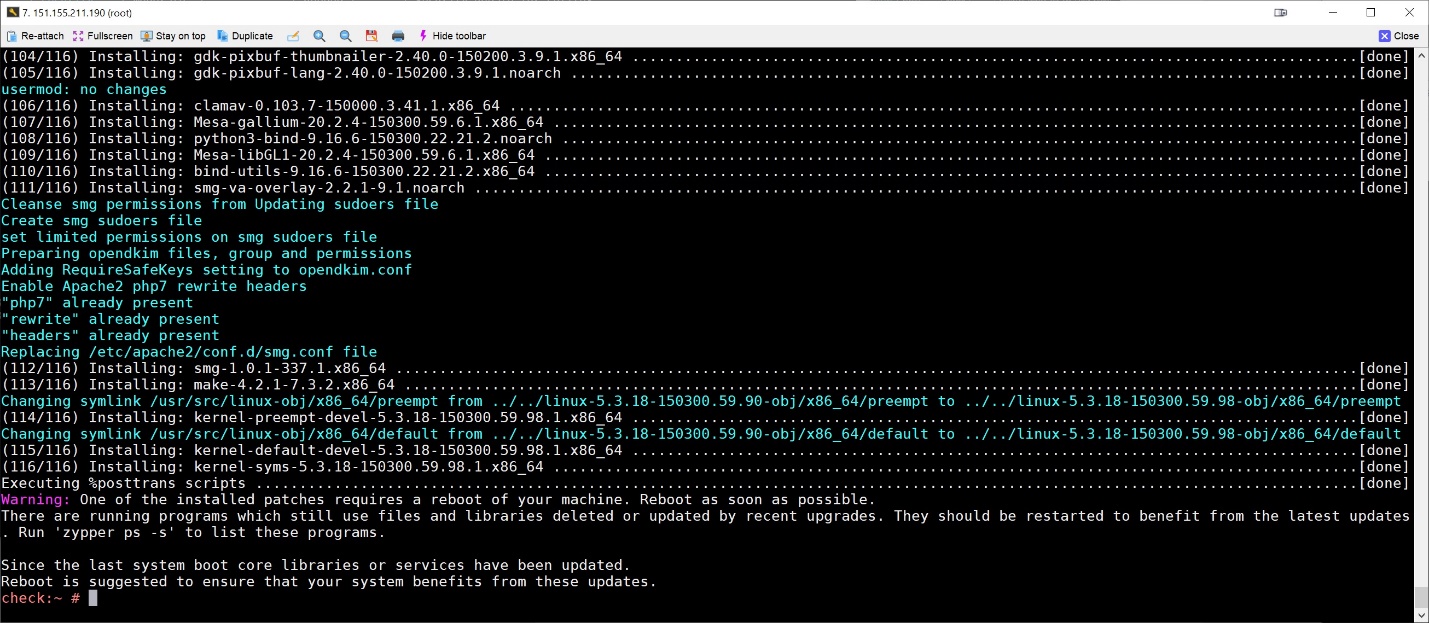Toggle Fullscreen for the session
Screen dimensions: 1429x623
[103, 35]
